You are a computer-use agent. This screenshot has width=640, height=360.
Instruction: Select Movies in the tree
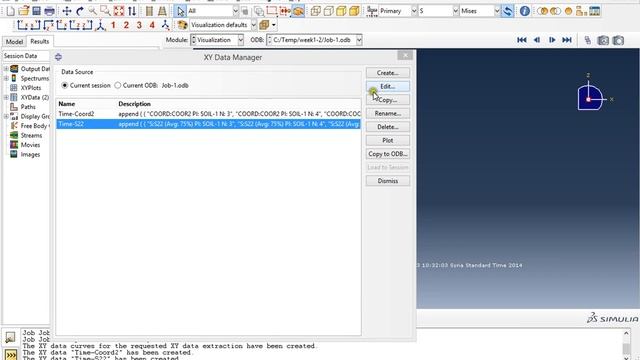pos(30,145)
